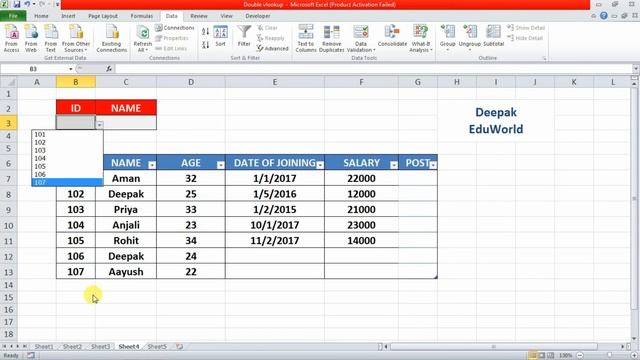Image resolution: width=640 pixels, height=360 pixels.
Task: Click the Select All corner button
Action: click(x=9, y=82)
